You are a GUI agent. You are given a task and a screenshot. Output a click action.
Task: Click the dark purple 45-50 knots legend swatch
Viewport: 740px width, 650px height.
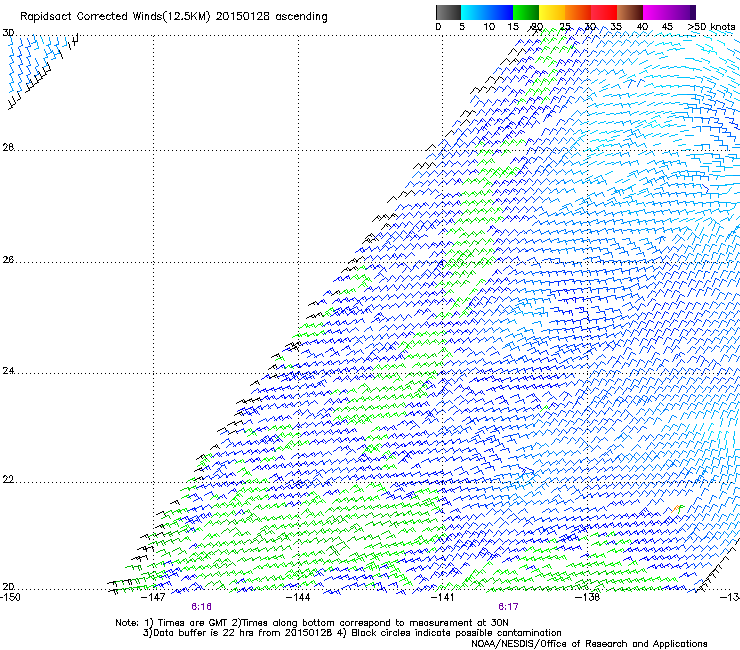[682, 12]
